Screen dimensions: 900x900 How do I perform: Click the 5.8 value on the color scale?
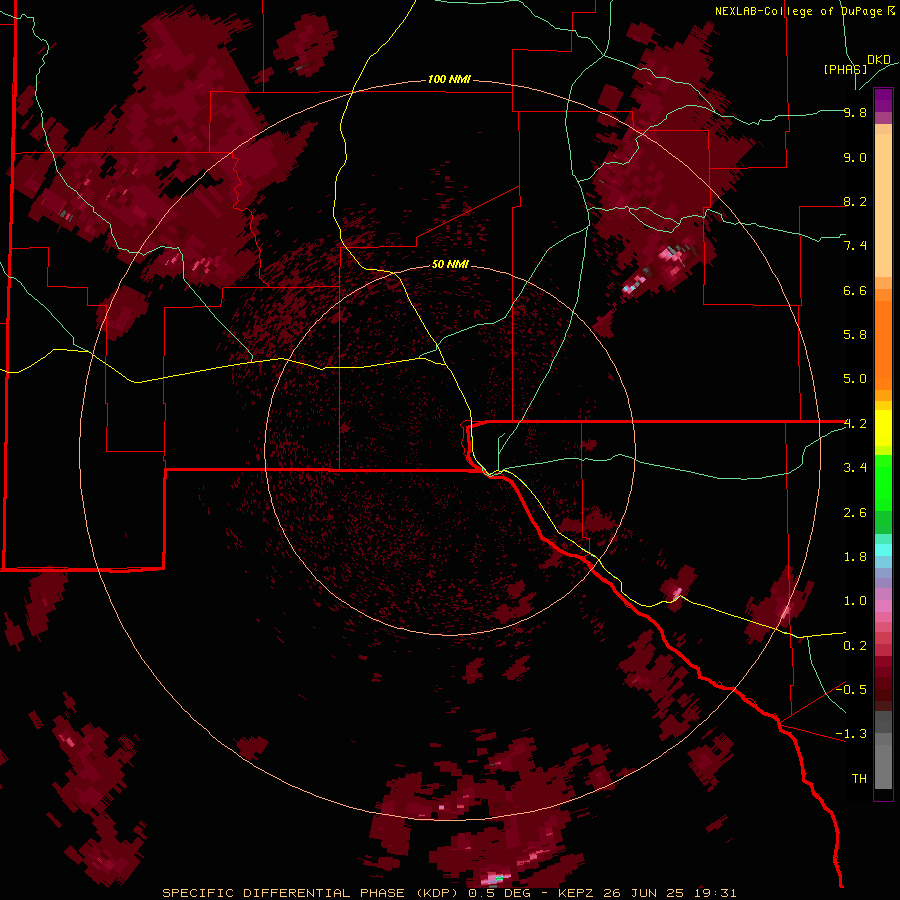click(855, 335)
